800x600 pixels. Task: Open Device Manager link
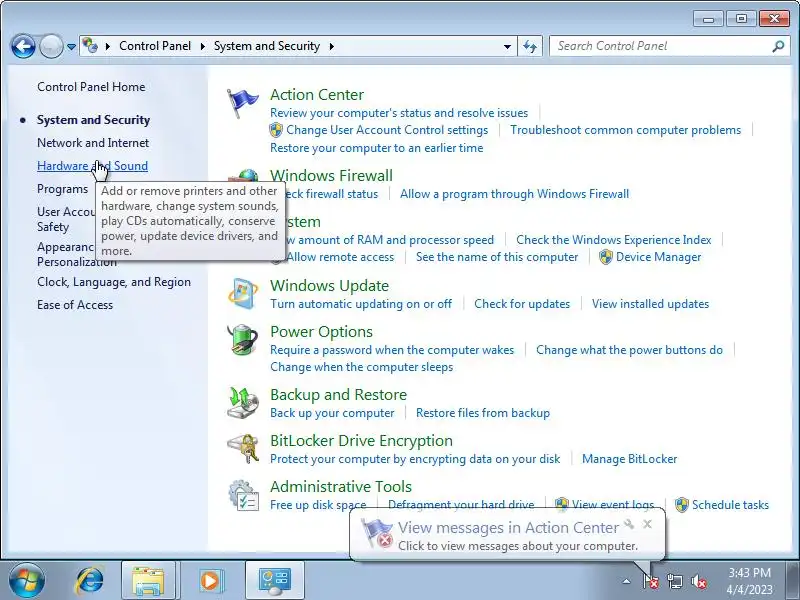tap(659, 257)
